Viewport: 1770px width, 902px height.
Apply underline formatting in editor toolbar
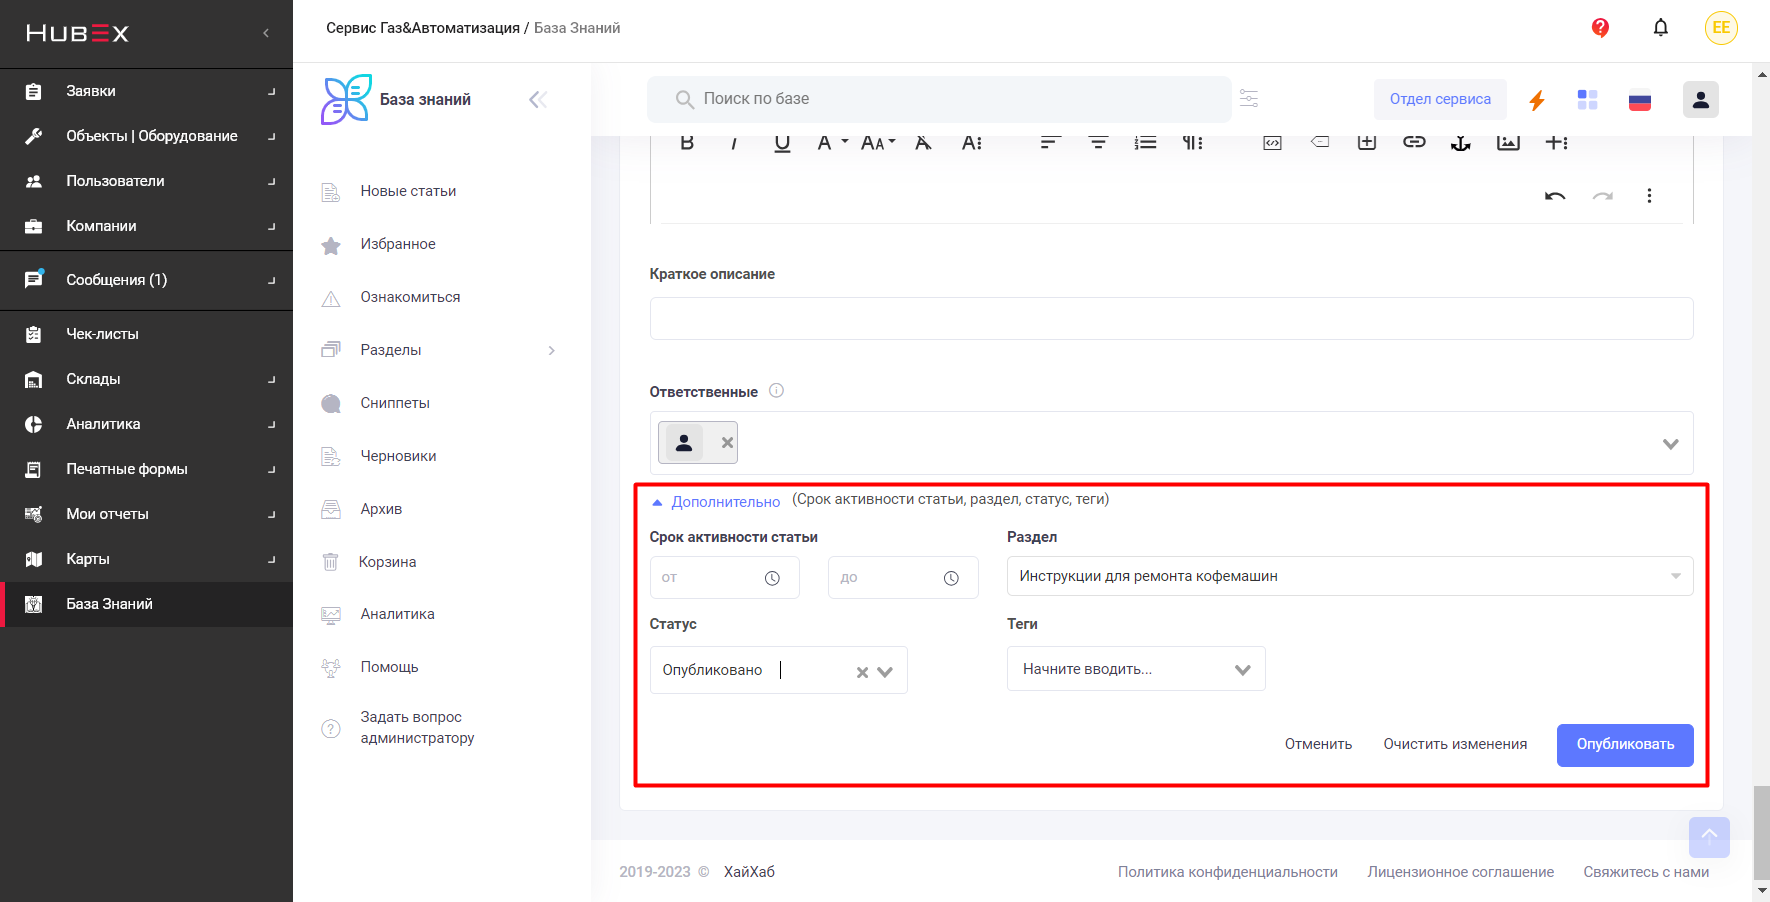pos(782,143)
